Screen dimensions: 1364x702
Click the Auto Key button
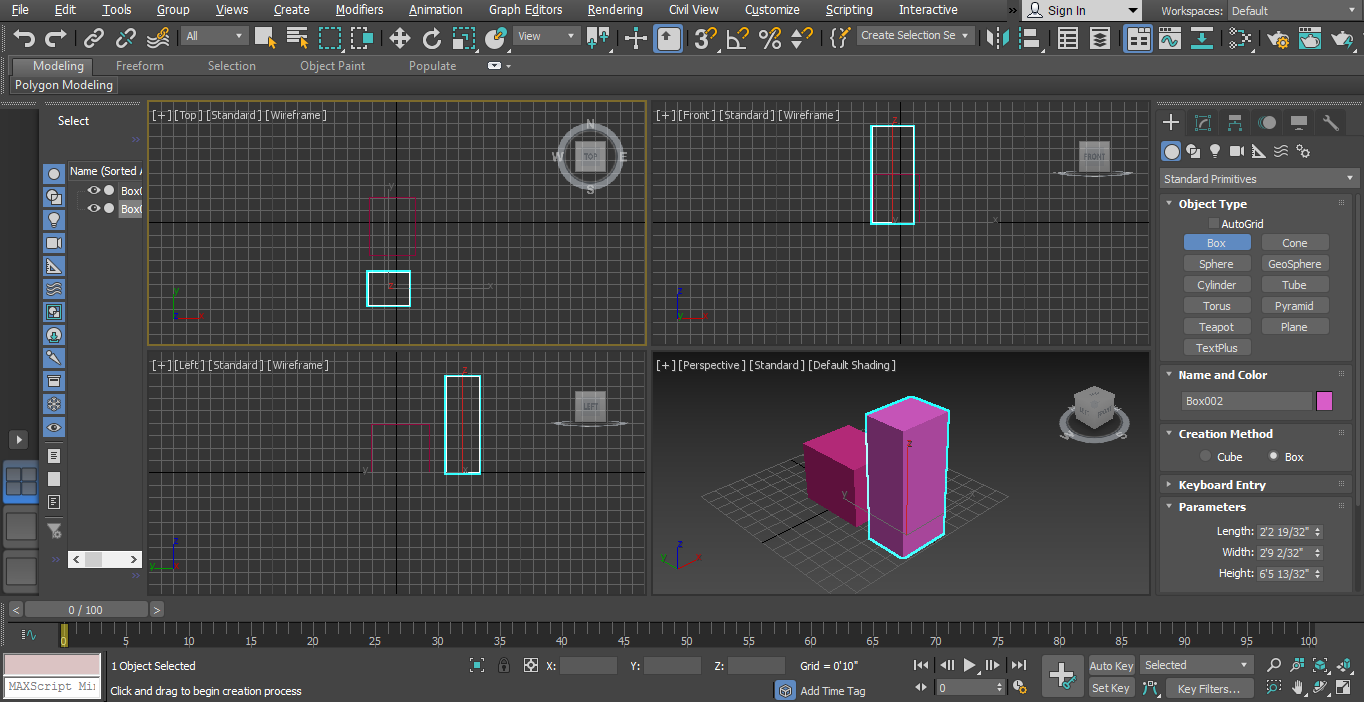tap(1111, 666)
